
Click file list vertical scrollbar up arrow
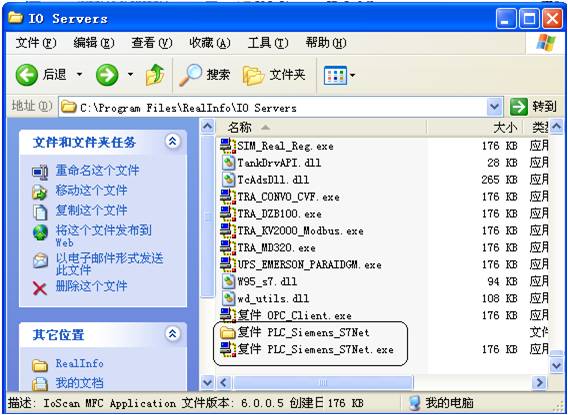click(556, 127)
